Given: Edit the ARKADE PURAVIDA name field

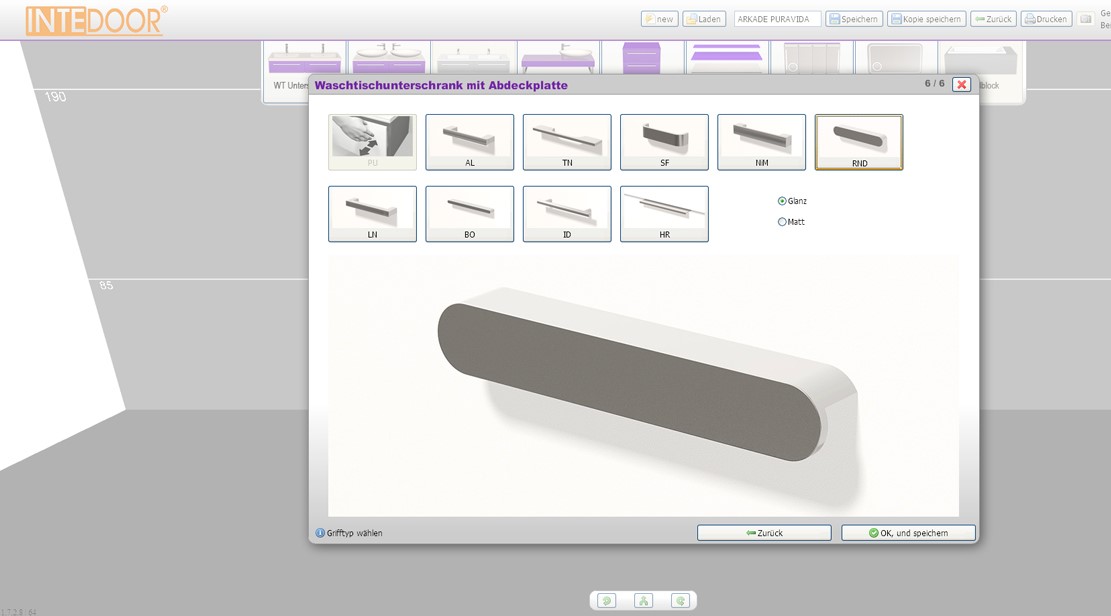Looking at the screenshot, I should (x=777, y=19).
